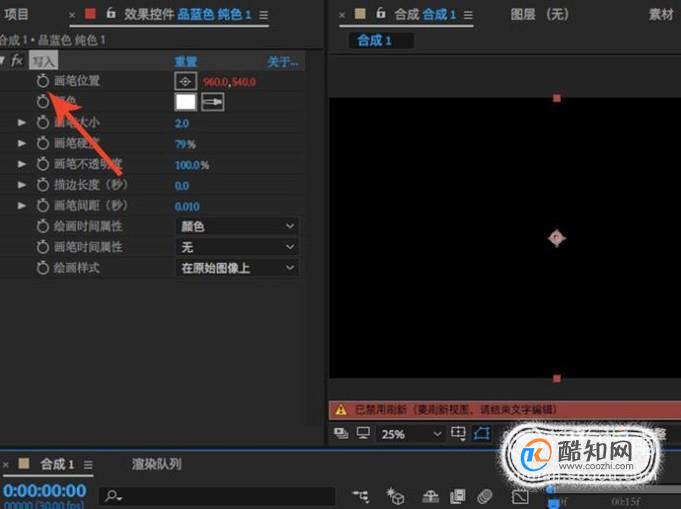Viewport: 681px width, 509px height.
Task: Click 重置 to reset the effect
Action: pos(186,62)
